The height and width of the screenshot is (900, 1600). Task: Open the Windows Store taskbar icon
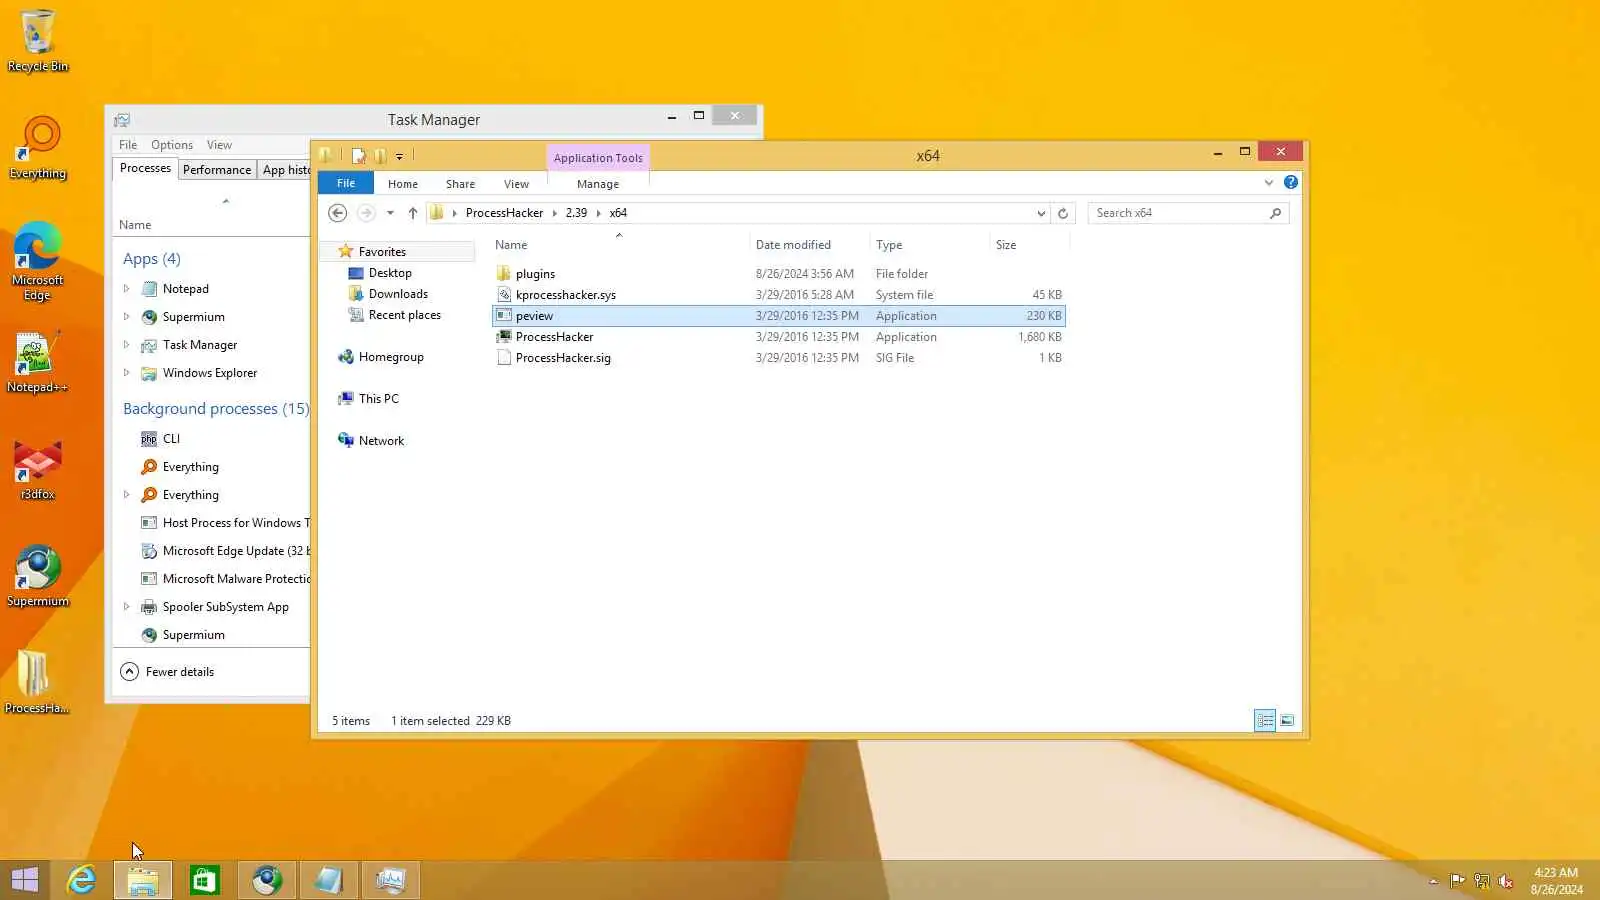[x=205, y=880]
